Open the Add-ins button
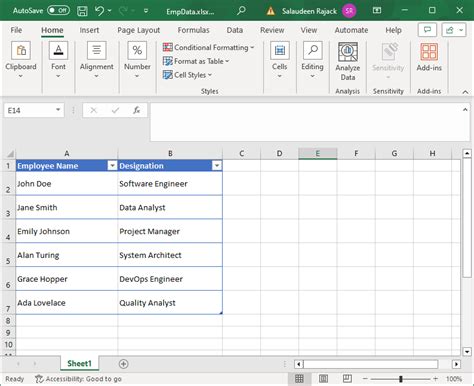 tap(429, 57)
